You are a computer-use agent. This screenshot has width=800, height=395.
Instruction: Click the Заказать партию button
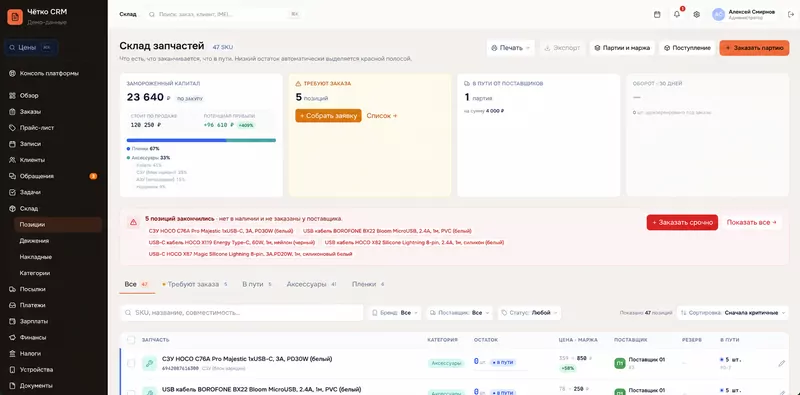pos(754,48)
